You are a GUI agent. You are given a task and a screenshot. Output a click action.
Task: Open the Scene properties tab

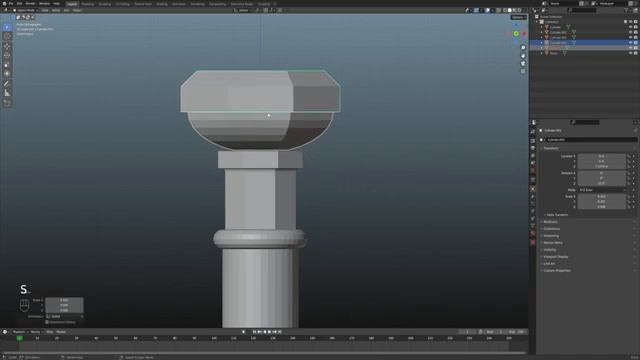click(533, 163)
